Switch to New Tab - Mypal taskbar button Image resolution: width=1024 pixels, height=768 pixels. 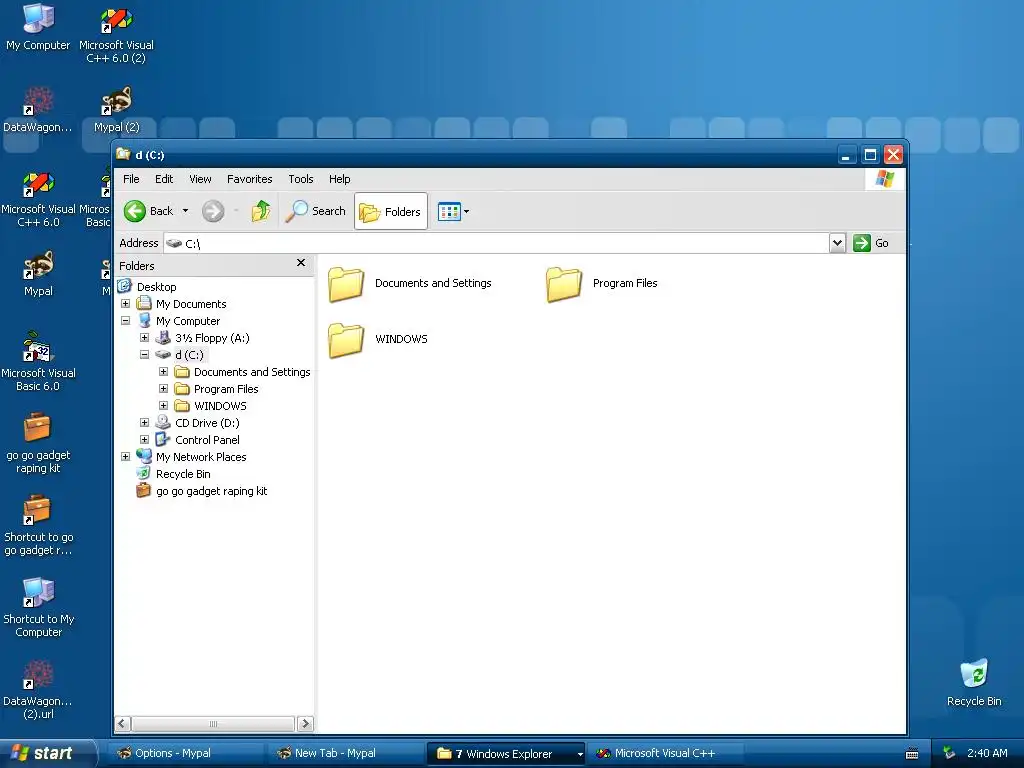coord(345,753)
